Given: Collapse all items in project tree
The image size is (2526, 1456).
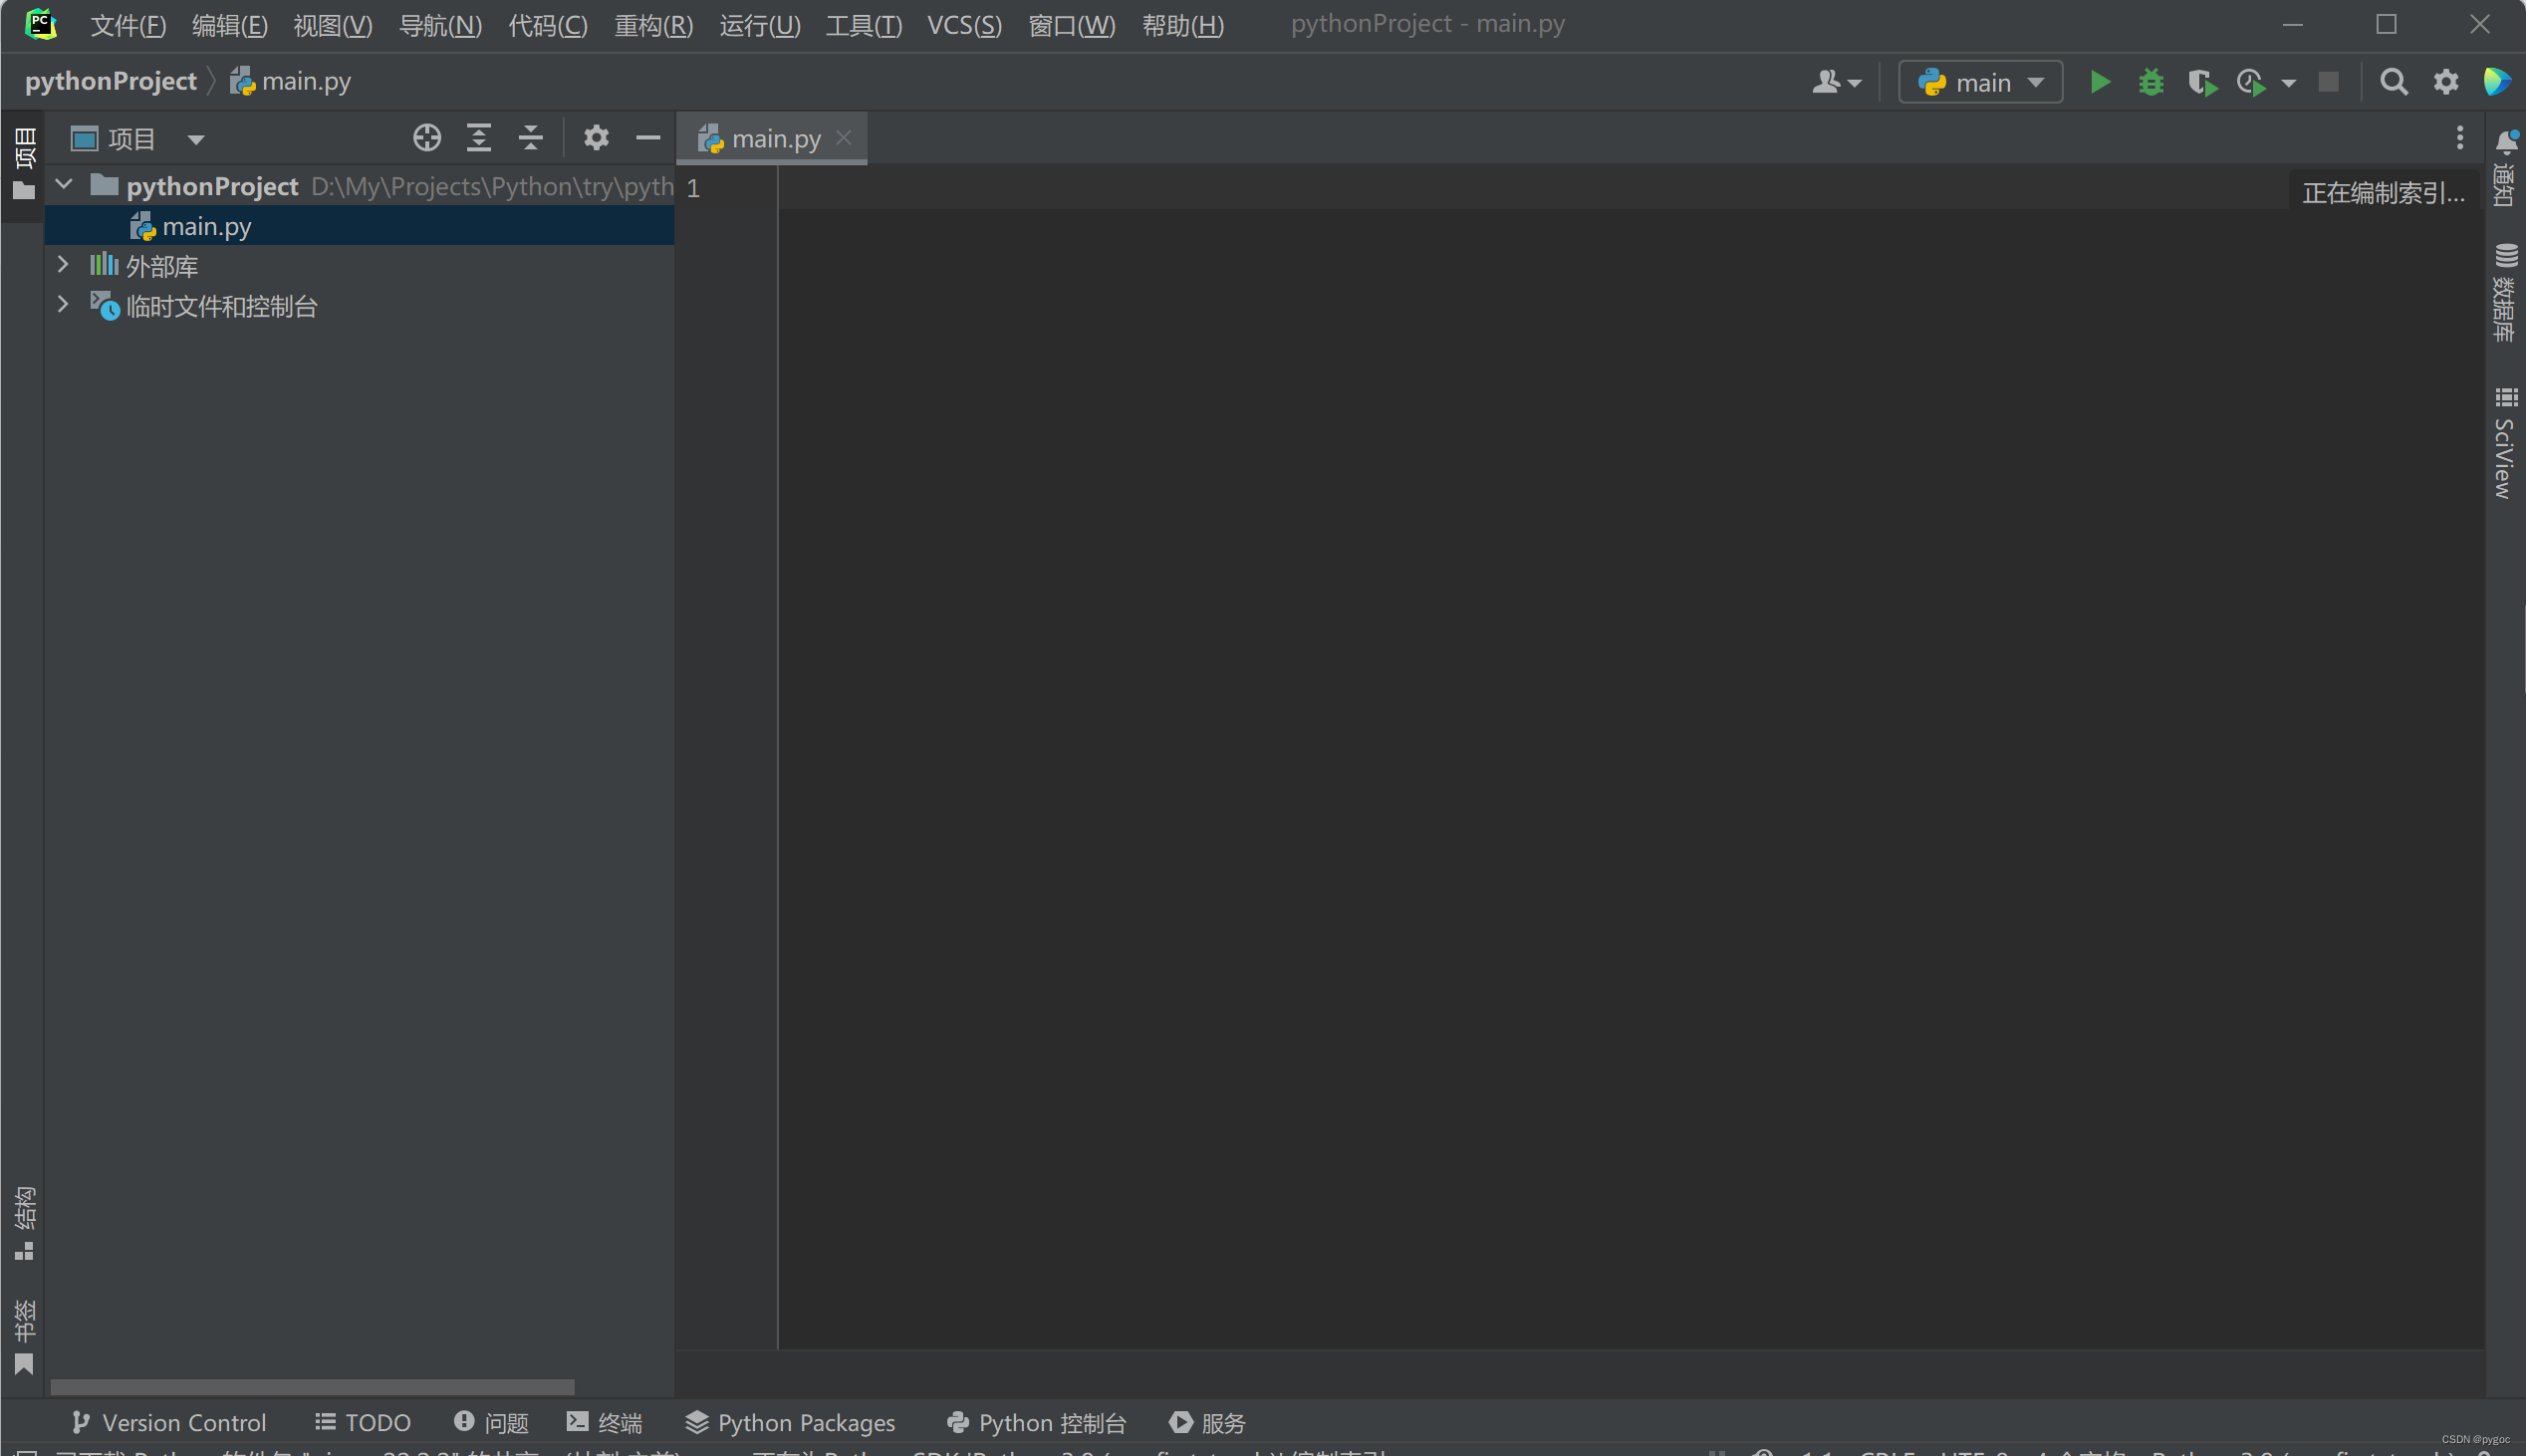Looking at the screenshot, I should tap(531, 137).
